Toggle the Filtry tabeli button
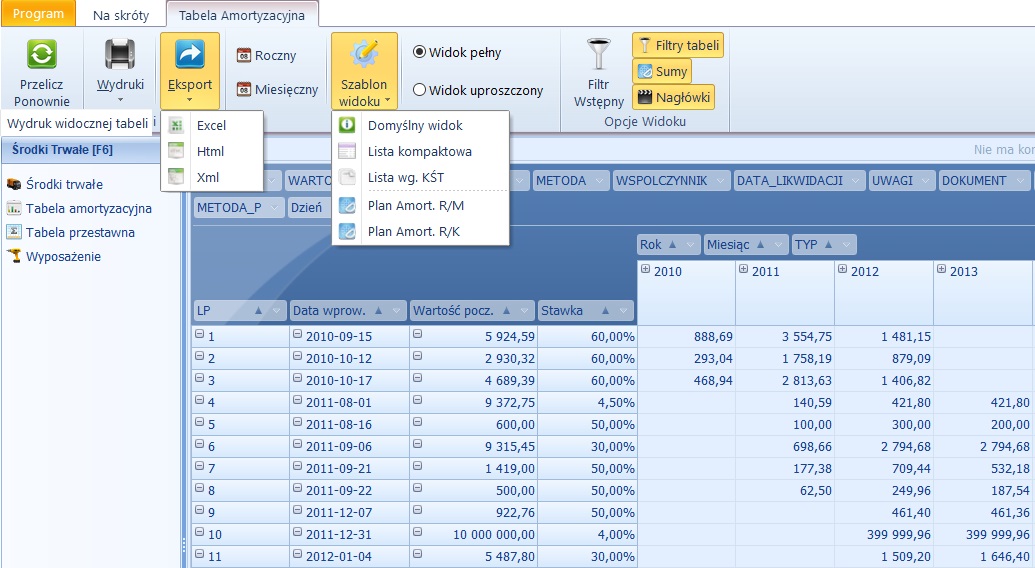 click(678, 45)
